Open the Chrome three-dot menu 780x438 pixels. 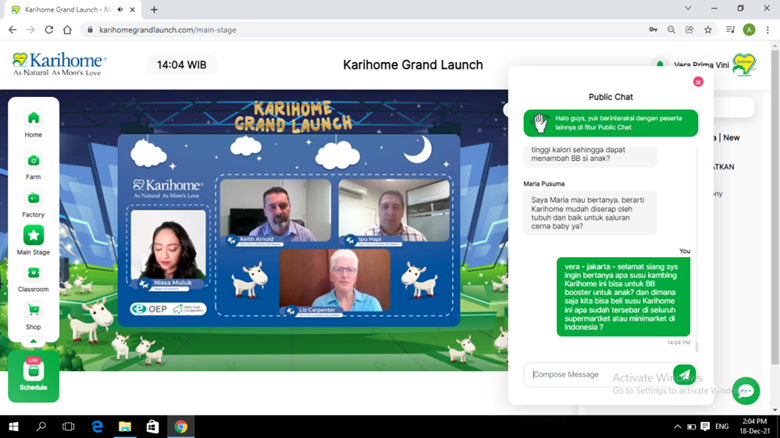[x=768, y=30]
